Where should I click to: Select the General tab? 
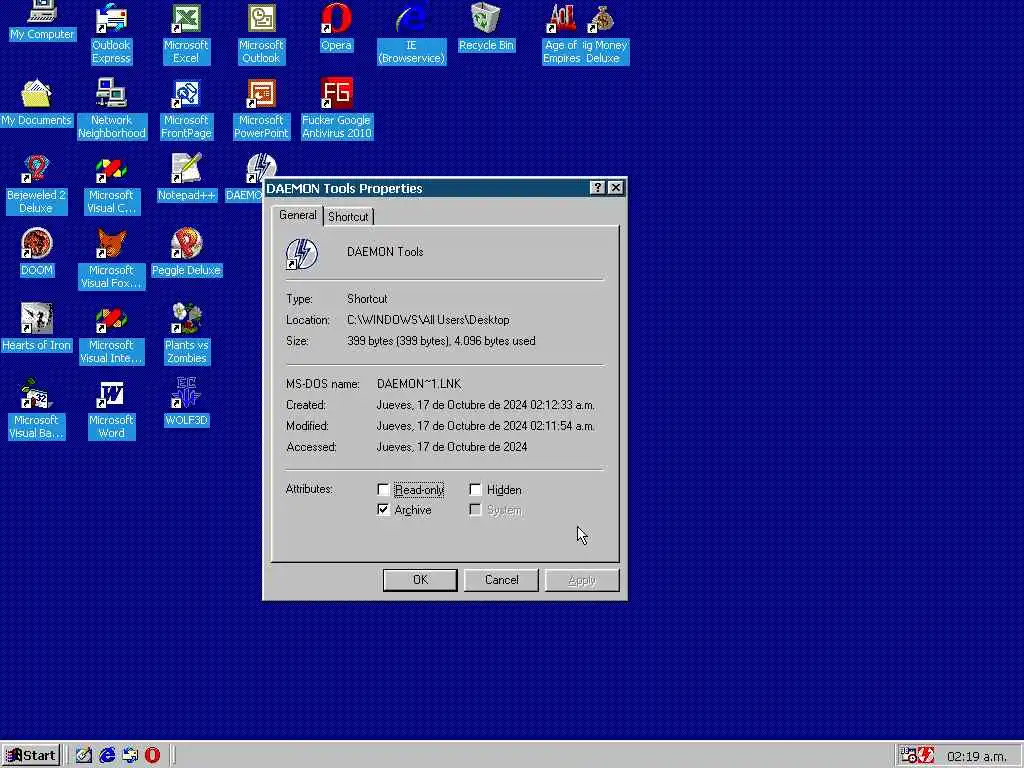(x=298, y=215)
